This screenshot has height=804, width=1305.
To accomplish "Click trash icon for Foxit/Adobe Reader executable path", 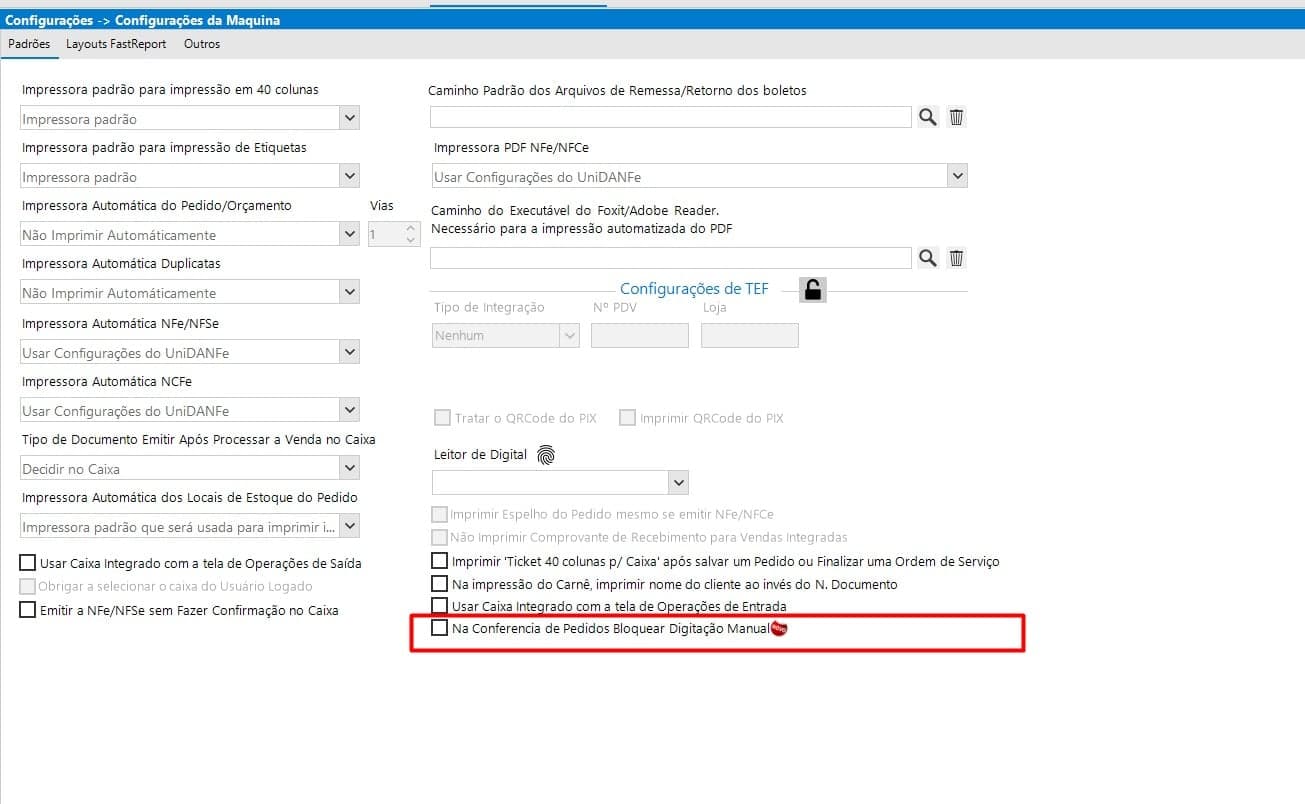I will point(956,258).
